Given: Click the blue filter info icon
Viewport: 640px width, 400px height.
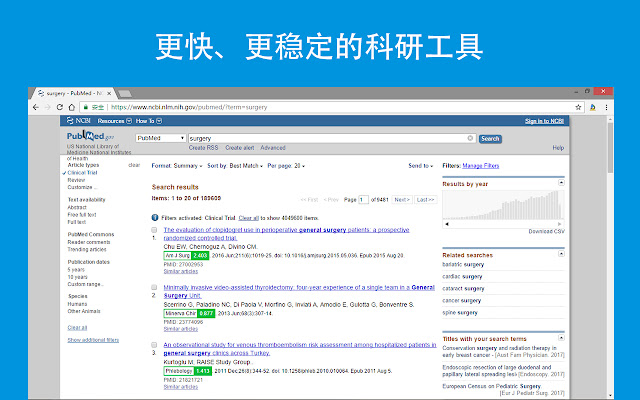Looking at the screenshot, I should (x=155, y=218).
